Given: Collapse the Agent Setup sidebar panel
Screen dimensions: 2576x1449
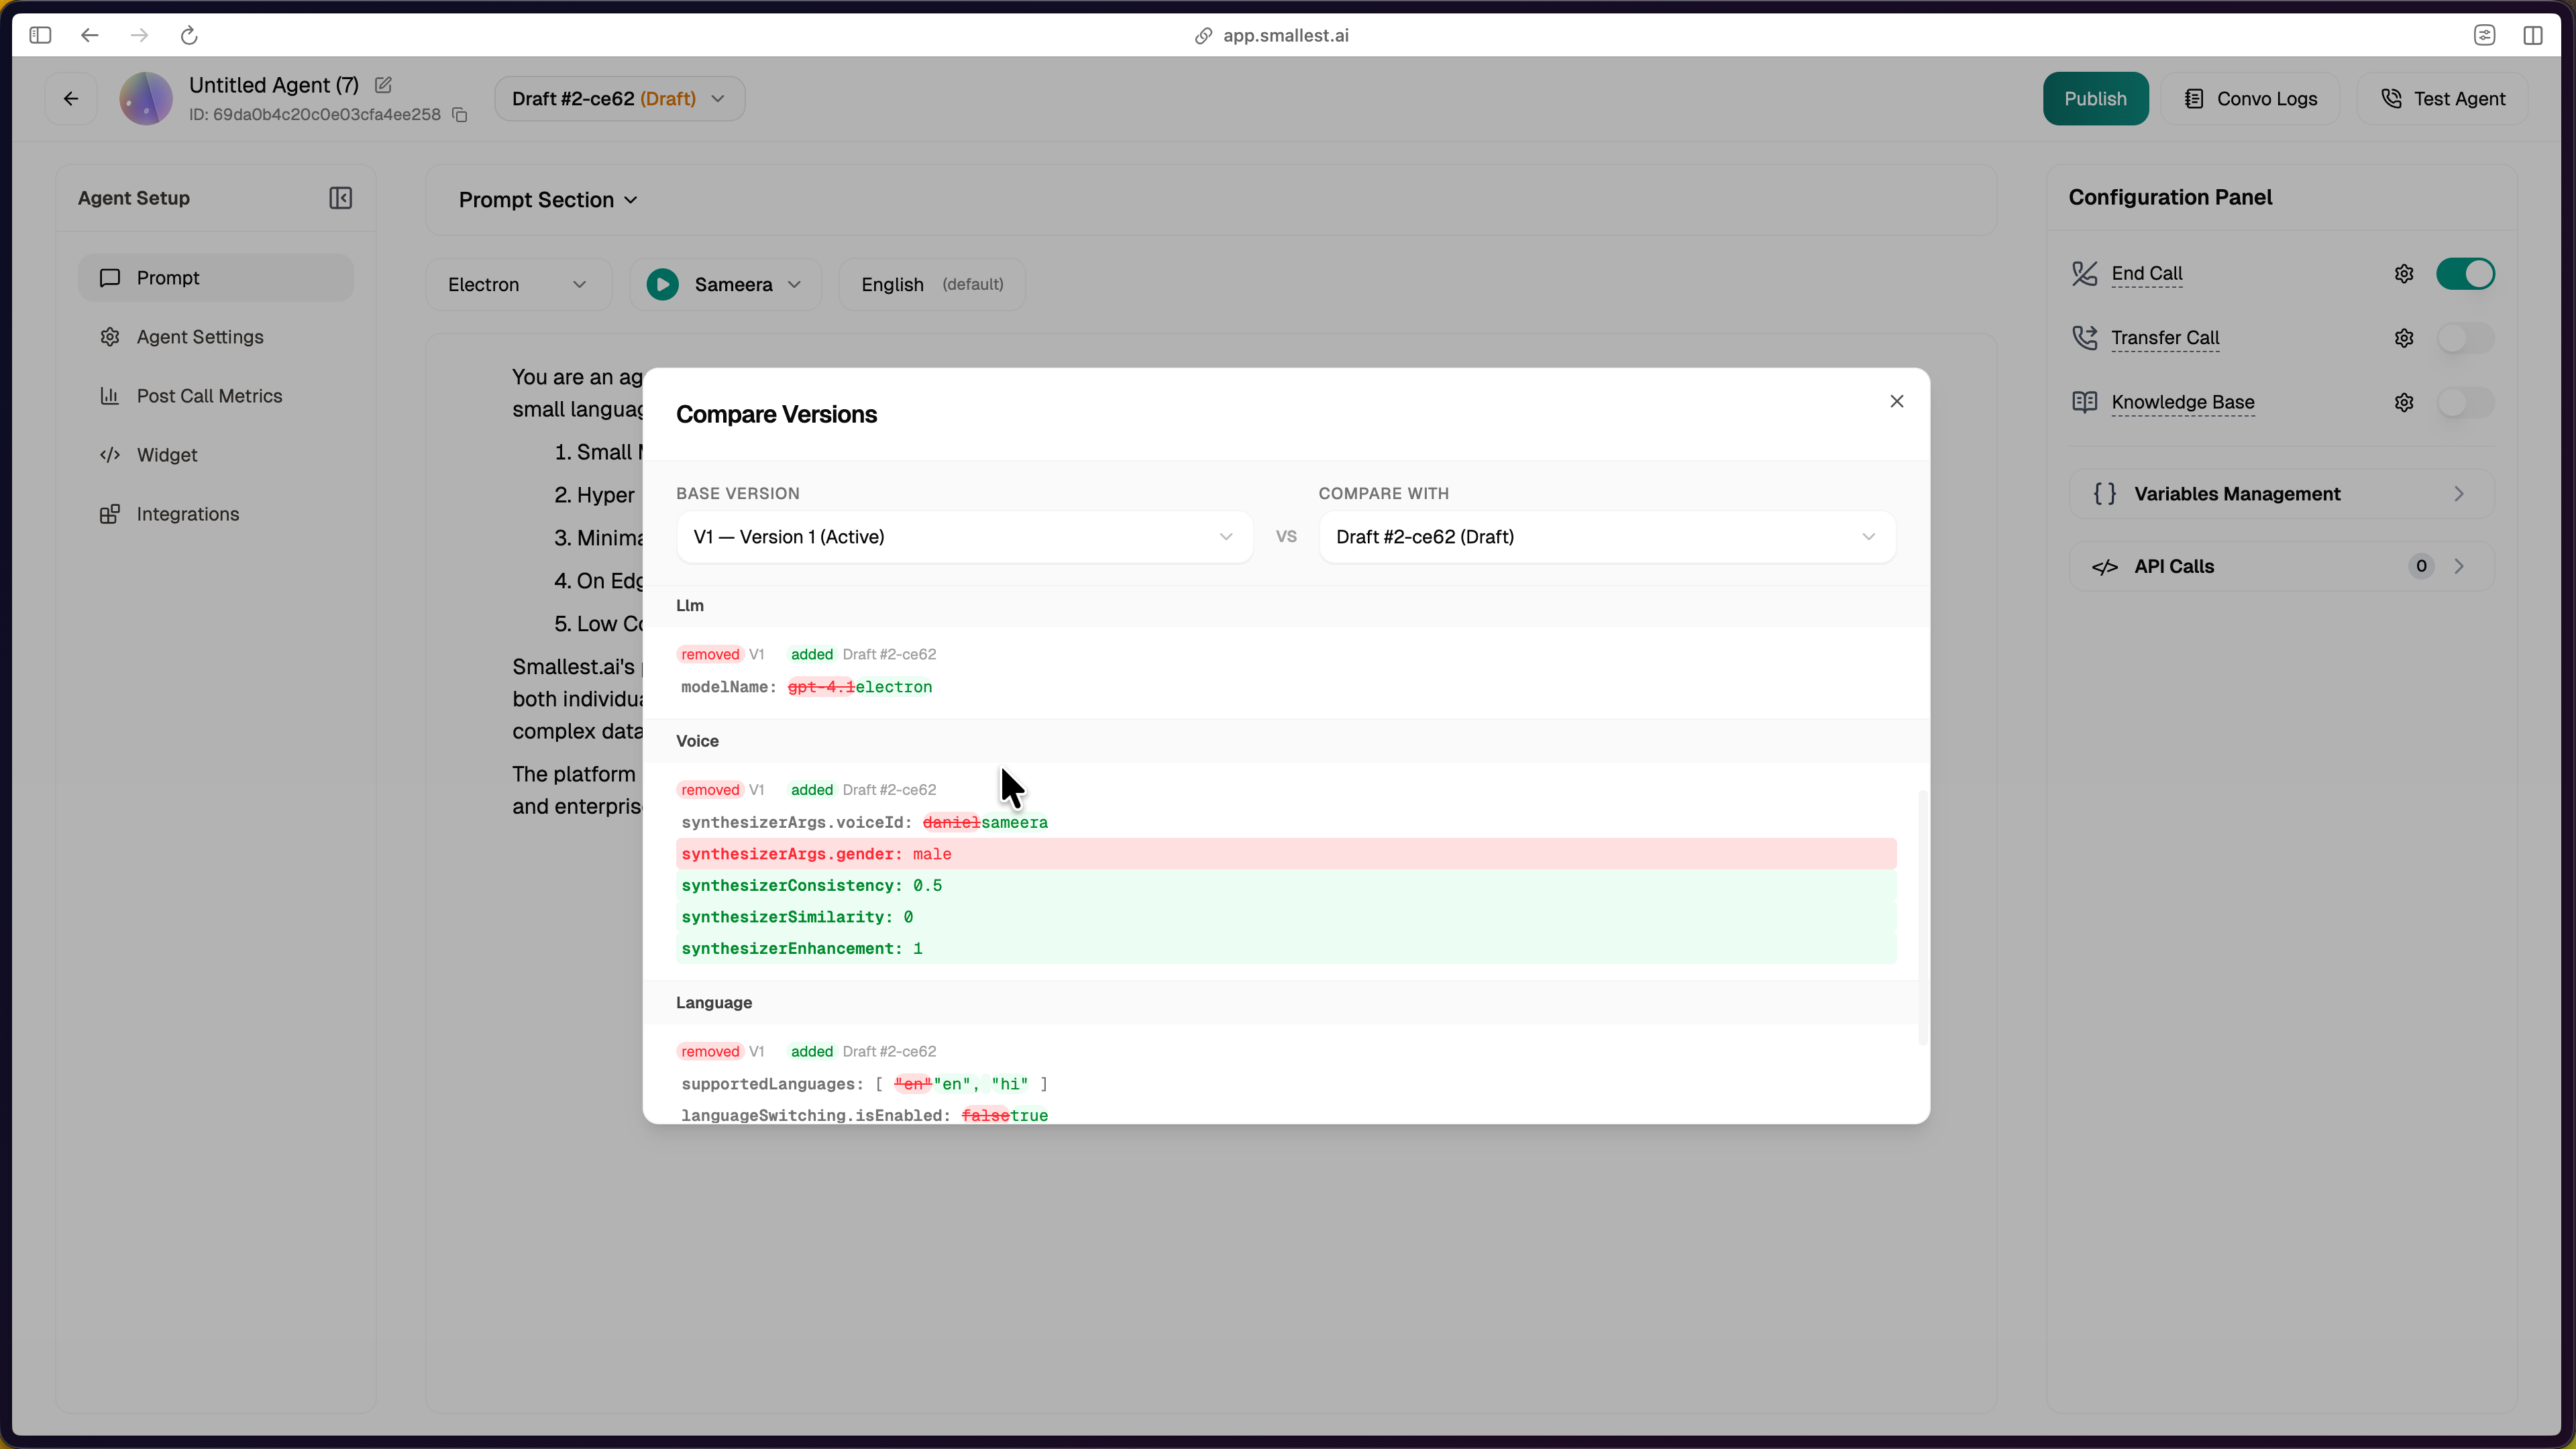Looking at the screenshot, I should [340, 197].
